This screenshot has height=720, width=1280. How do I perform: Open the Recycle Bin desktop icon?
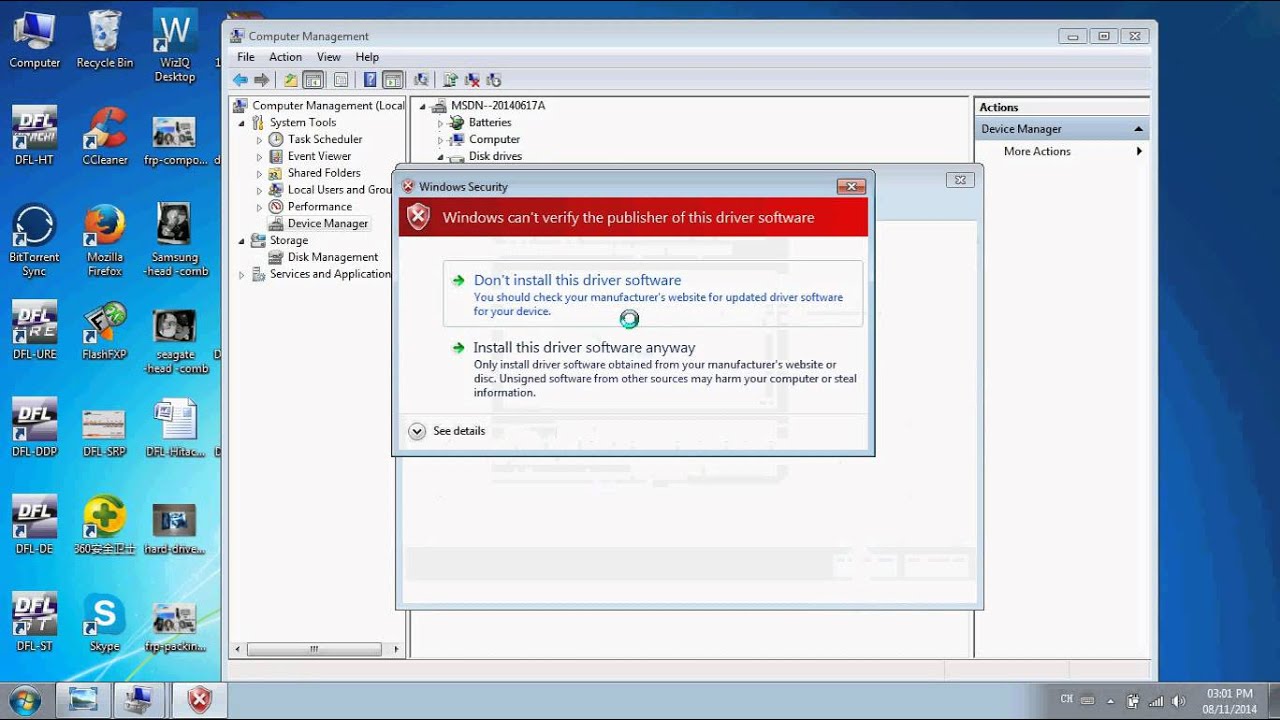(104, 40)
